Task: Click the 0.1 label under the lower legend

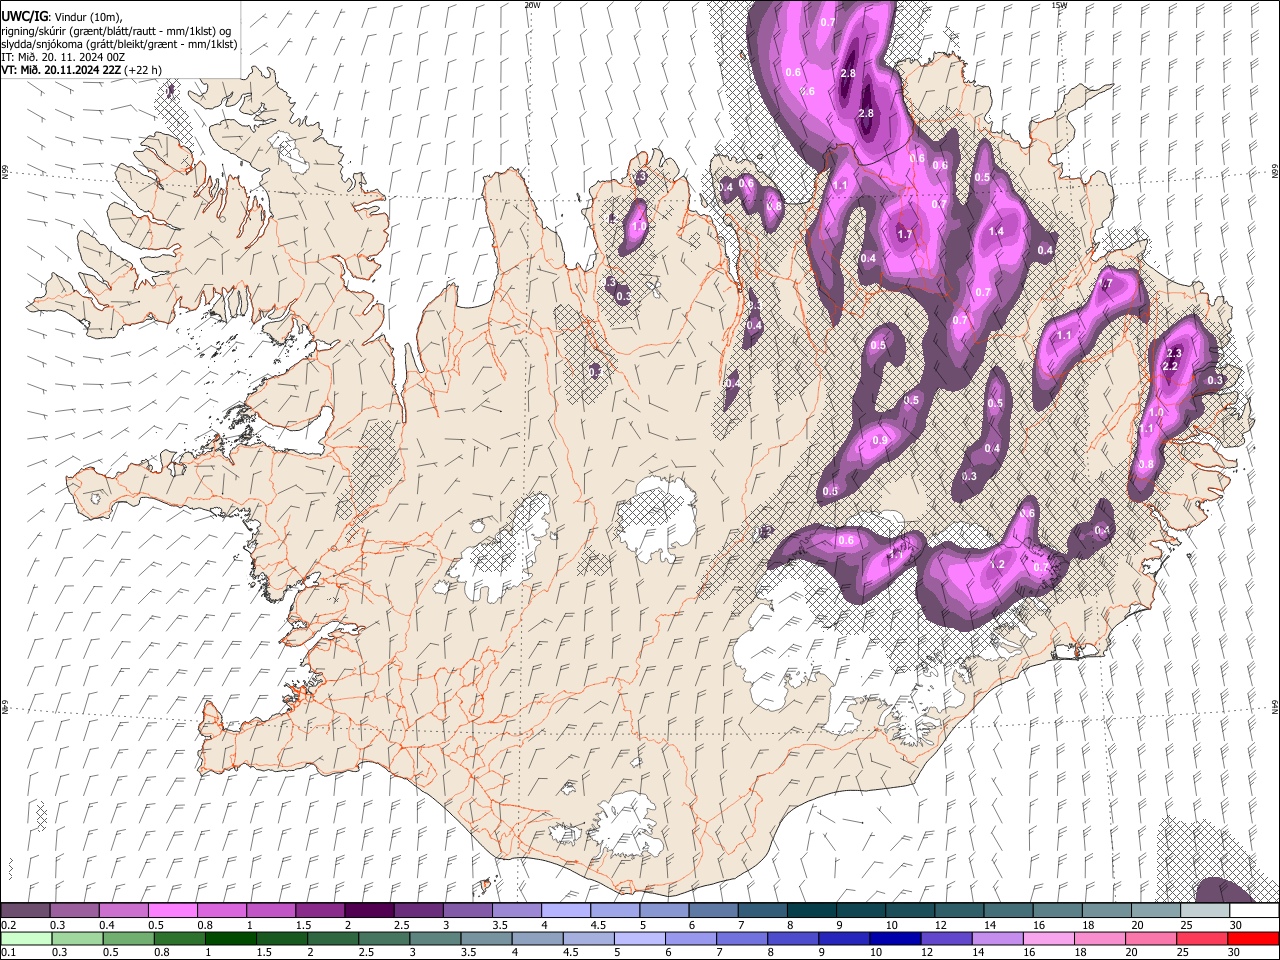Action: tap(8, 952)
